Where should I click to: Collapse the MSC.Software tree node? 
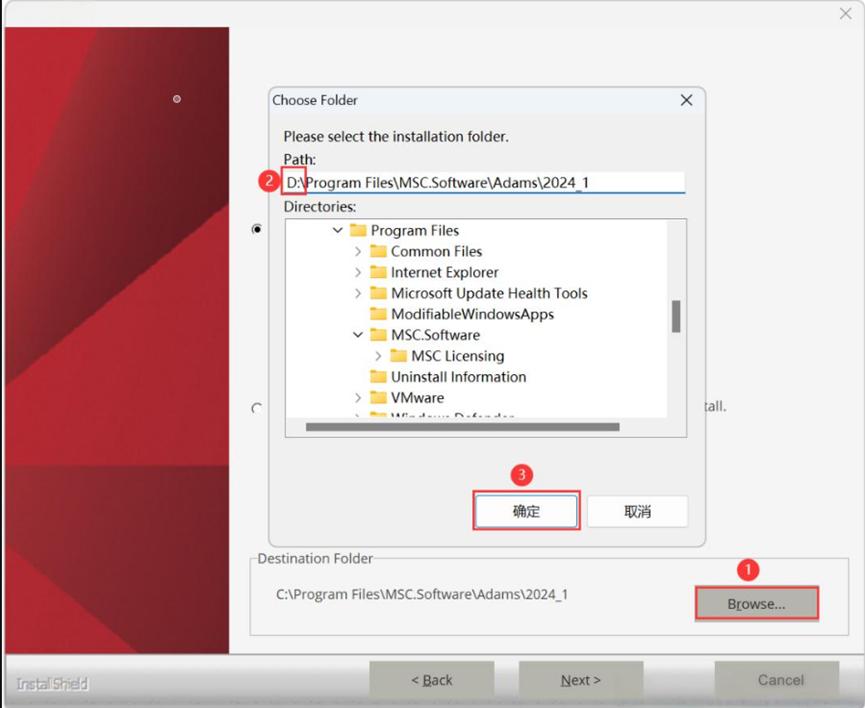tap(358, 335)
